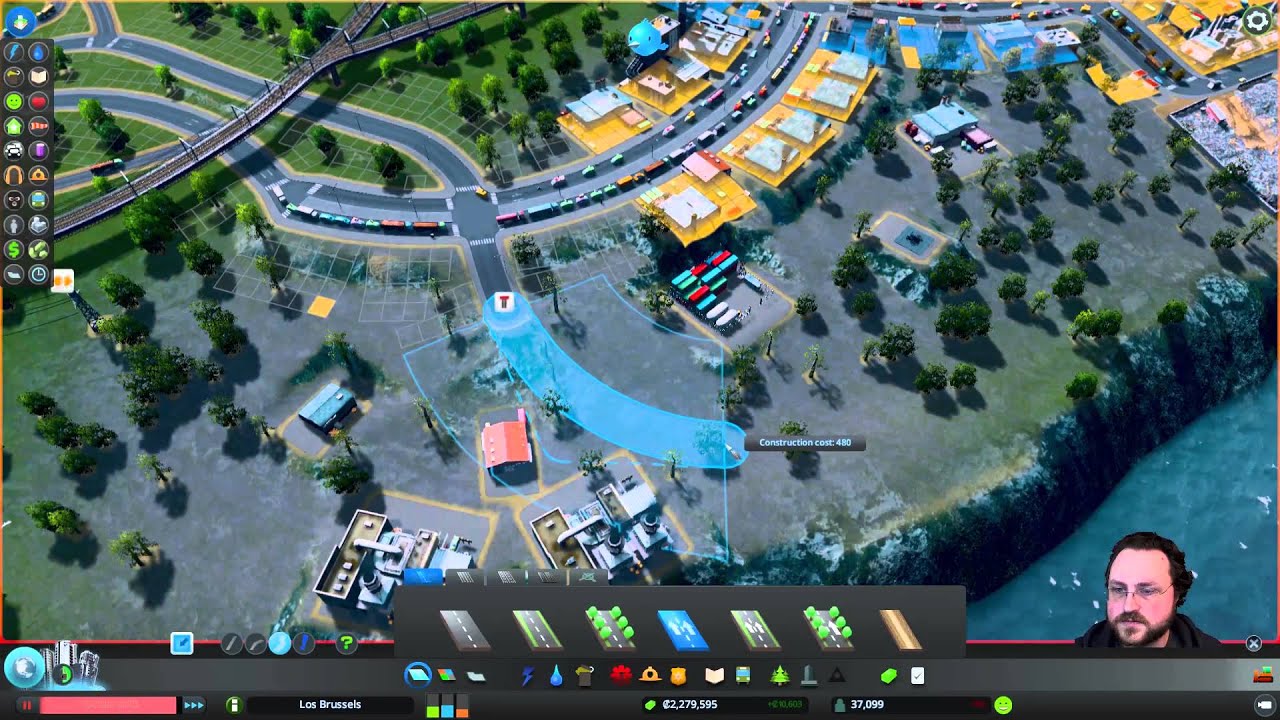Show the Population person info view
The width and height of the screenshot is (1280, 720).
pyautogui.click(x=13, y=225)
